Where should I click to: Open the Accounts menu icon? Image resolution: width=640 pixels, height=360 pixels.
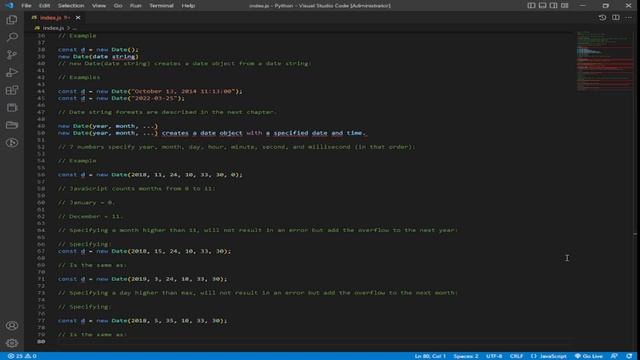pyautogui.click(x=12, y=326)
